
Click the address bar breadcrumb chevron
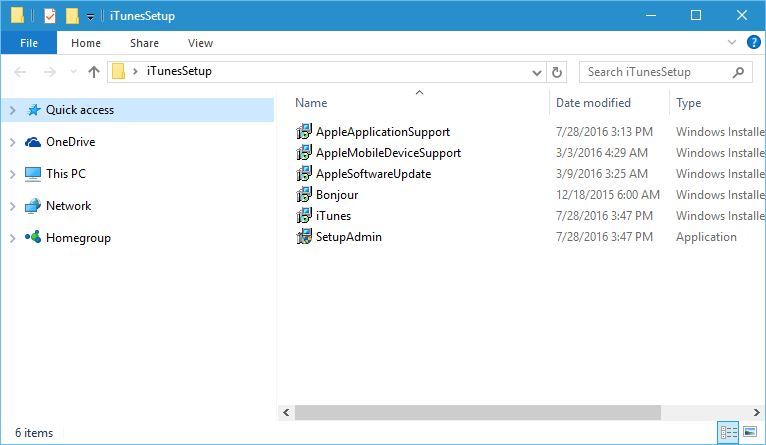coord(135,72)
